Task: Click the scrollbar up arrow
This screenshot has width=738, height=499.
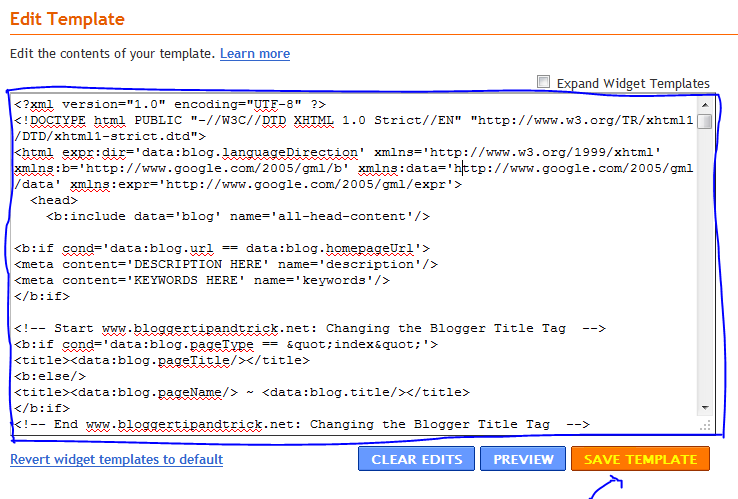Action: click(705, 105)
